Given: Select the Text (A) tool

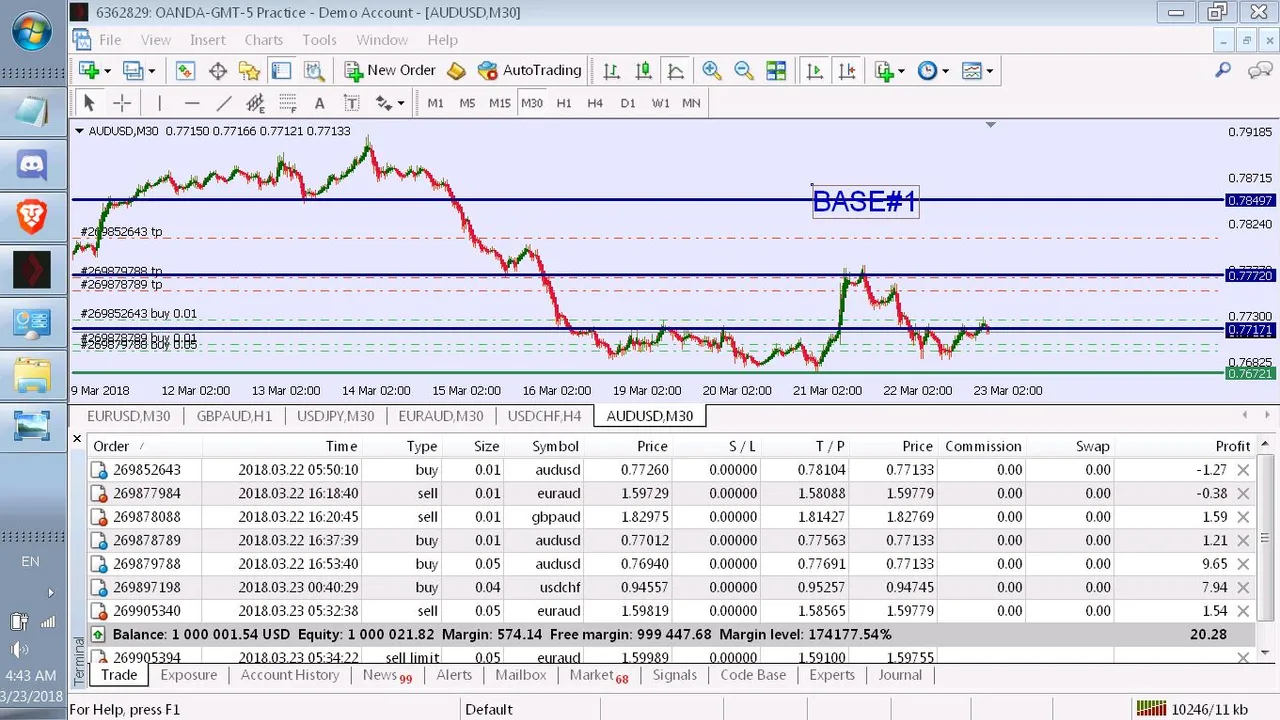Looking at the screenshot, I should point(319,102).
